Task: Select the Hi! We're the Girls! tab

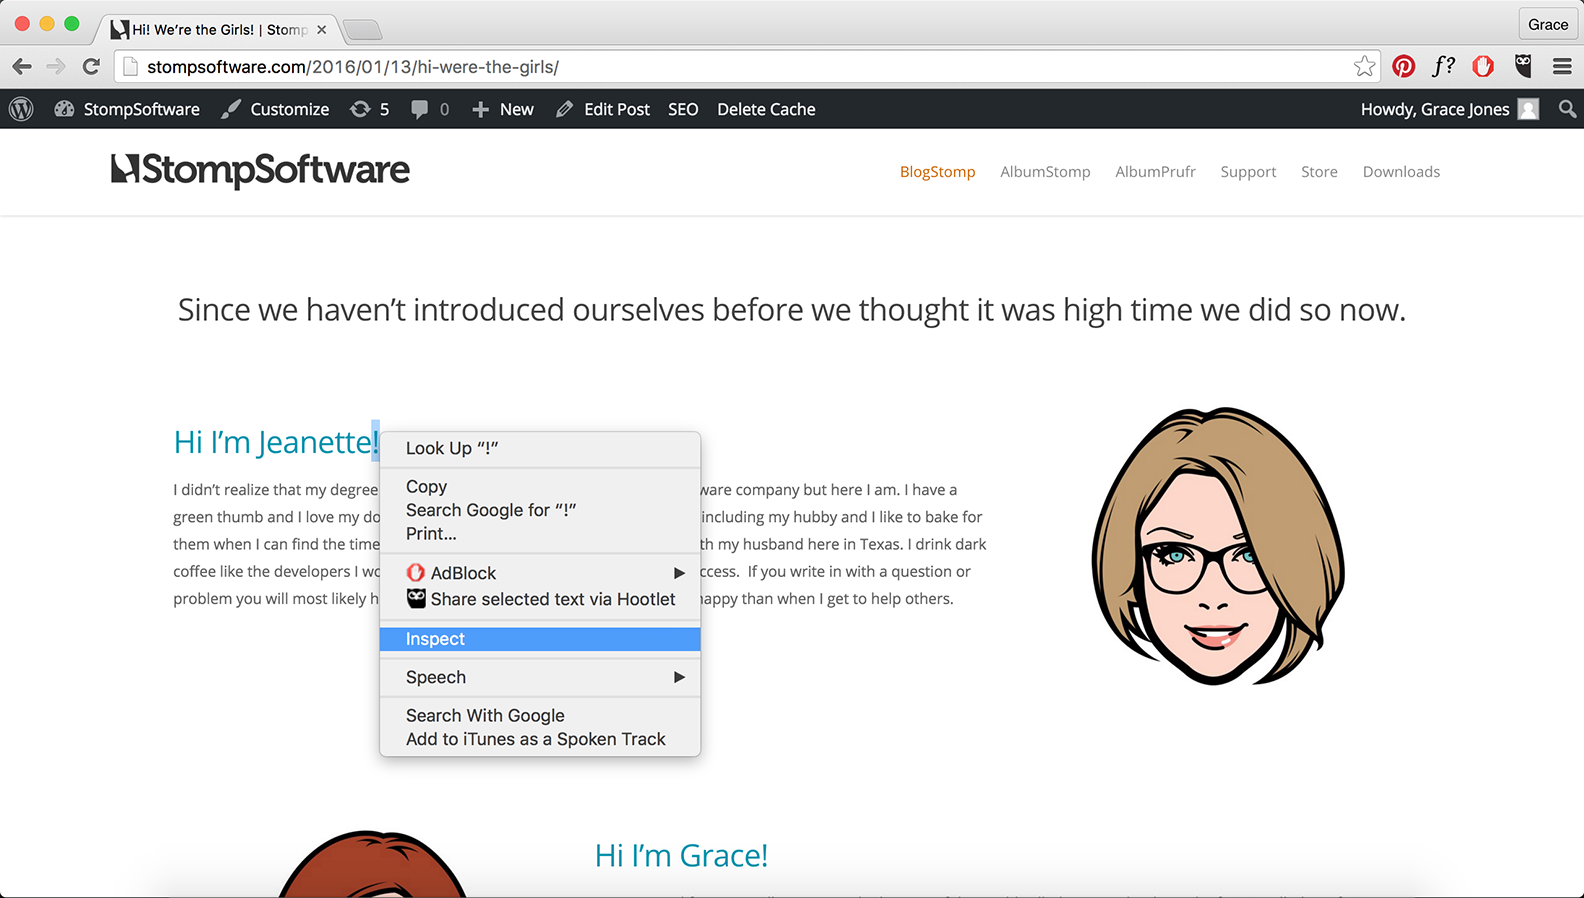Action: [218, 29]
